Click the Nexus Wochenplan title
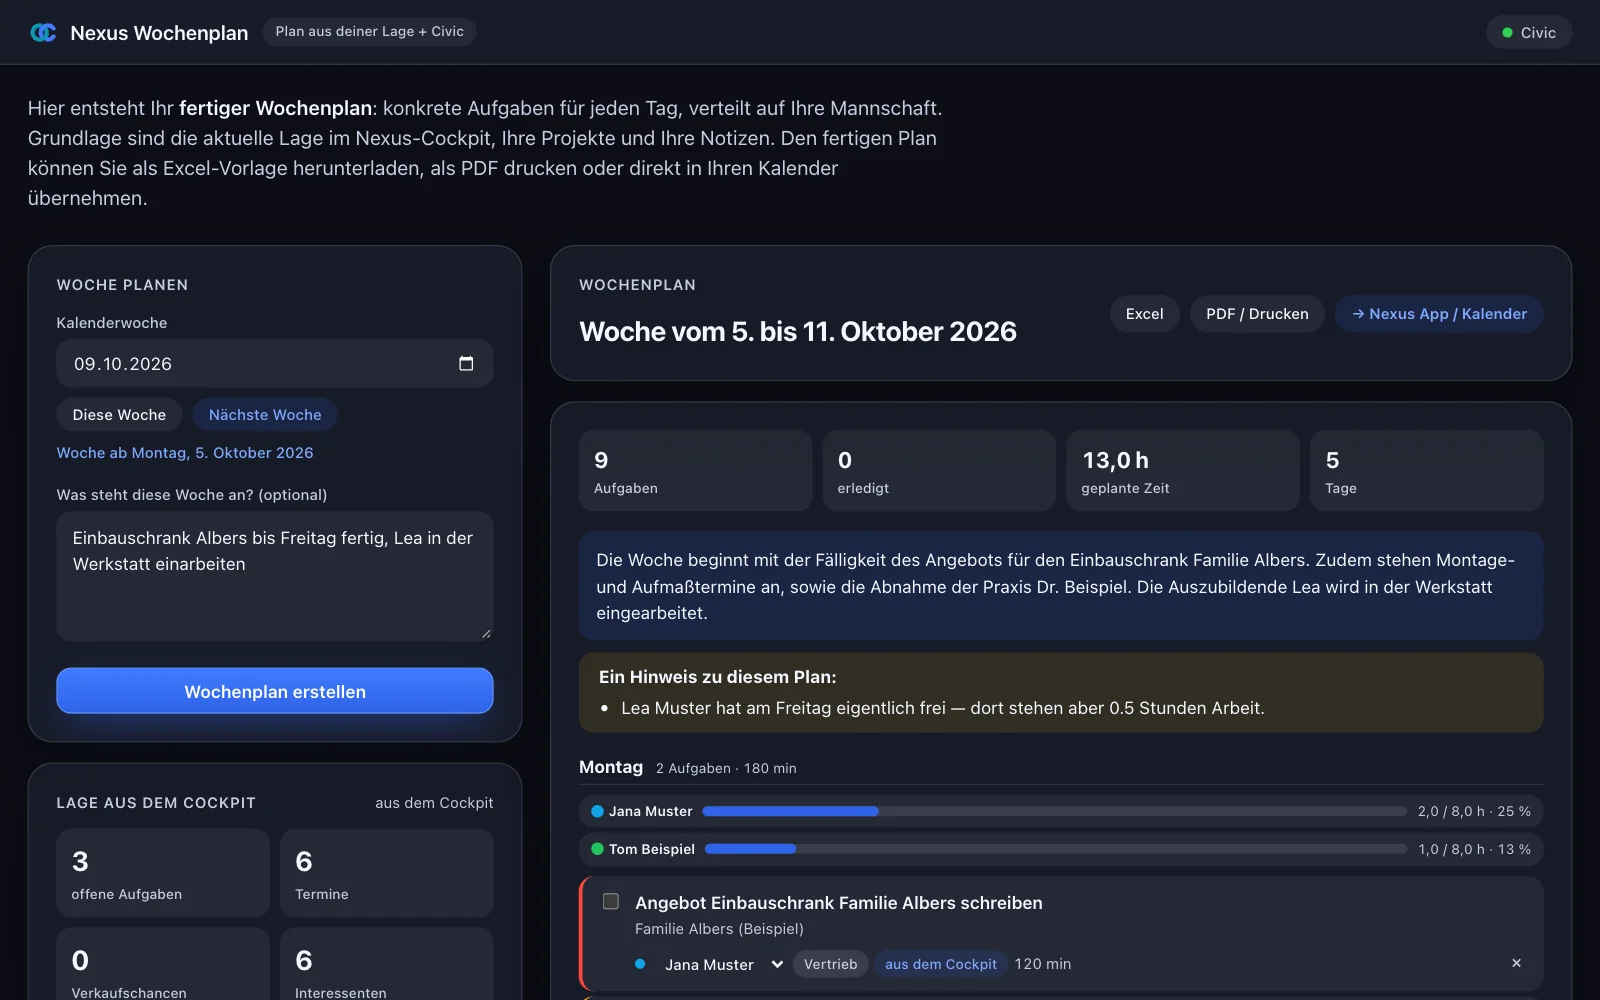This screenshot has width=1600, height=1000. click(159, 33)
